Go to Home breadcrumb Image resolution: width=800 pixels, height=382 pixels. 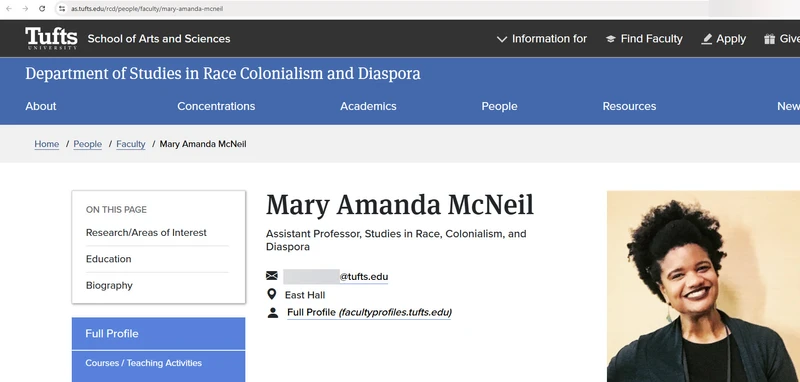[46, 144]
